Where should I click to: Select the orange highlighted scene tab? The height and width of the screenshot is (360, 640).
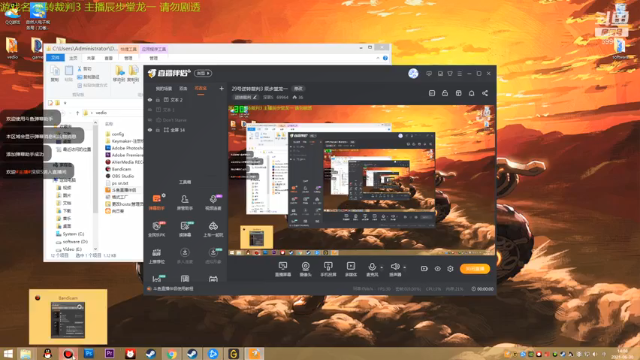click(200, 88)
